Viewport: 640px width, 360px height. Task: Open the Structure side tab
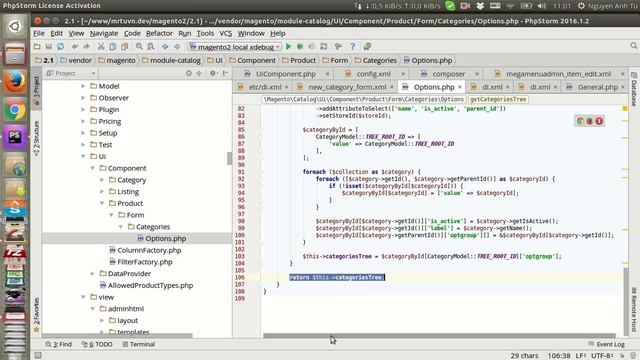click(x=37, y=139)
